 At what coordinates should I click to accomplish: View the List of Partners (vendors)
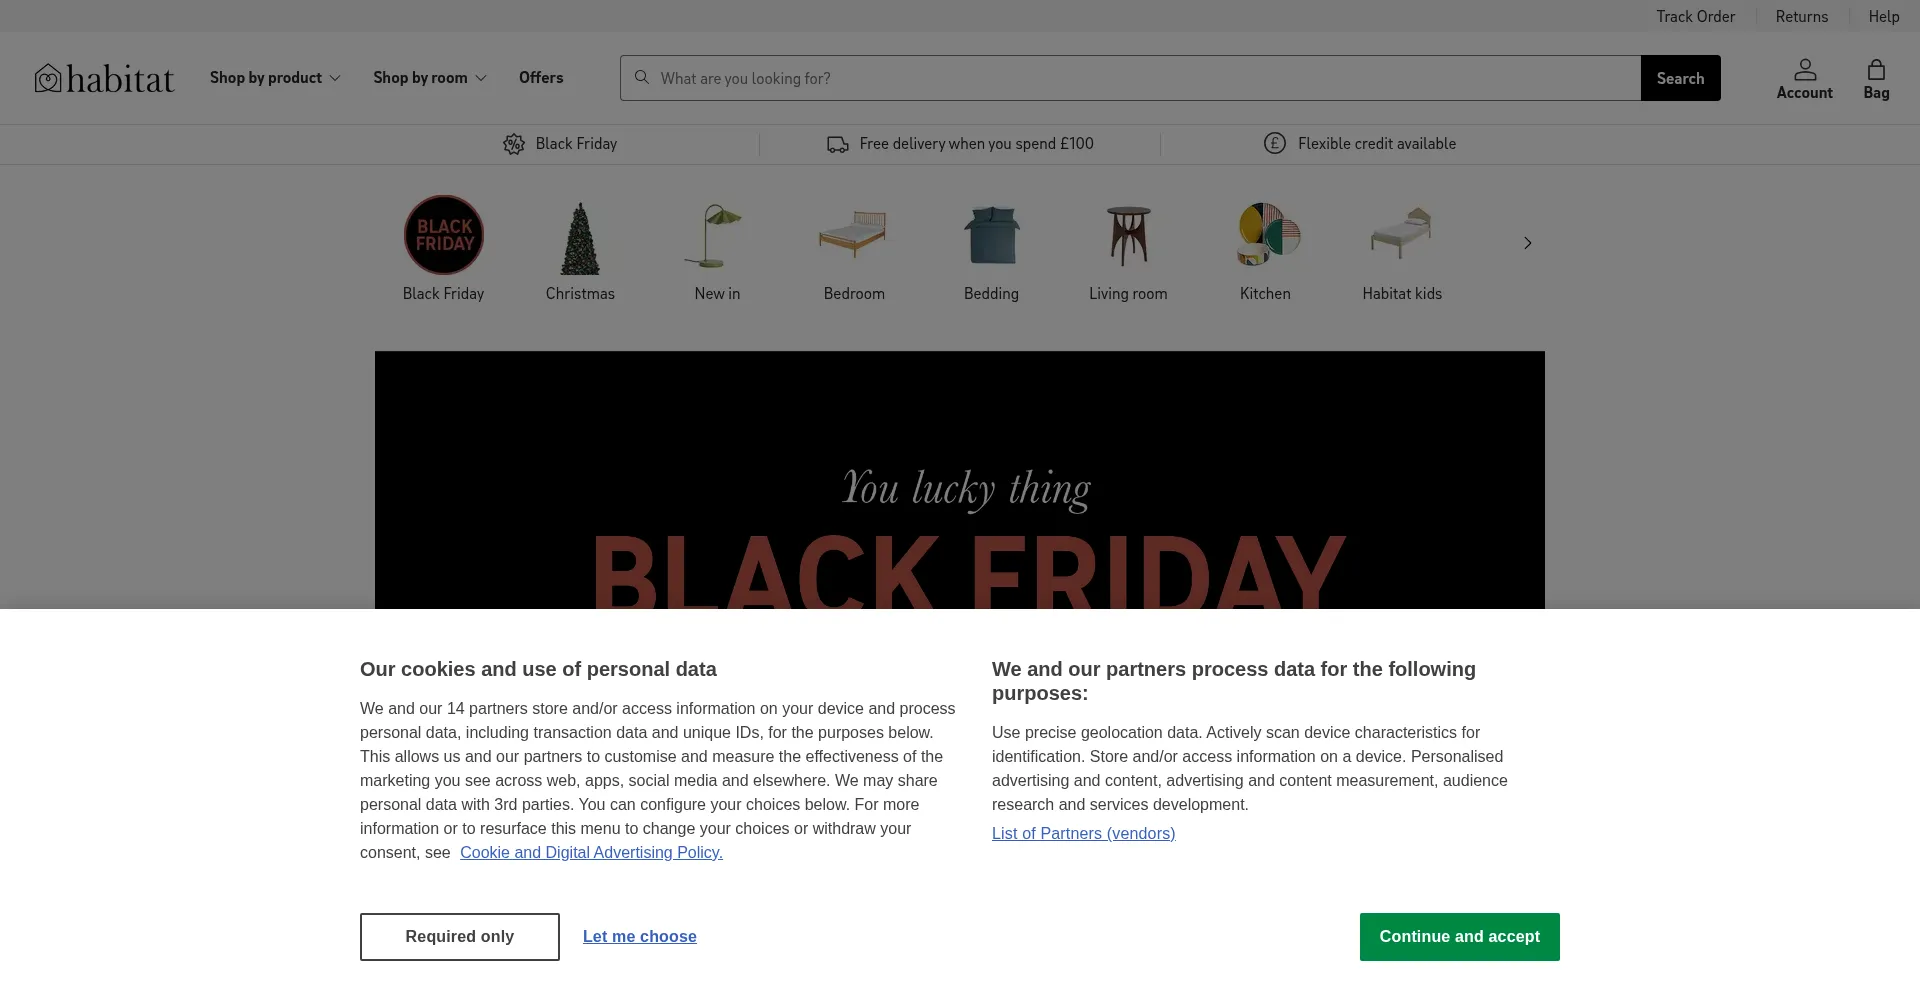(1083, 834)
